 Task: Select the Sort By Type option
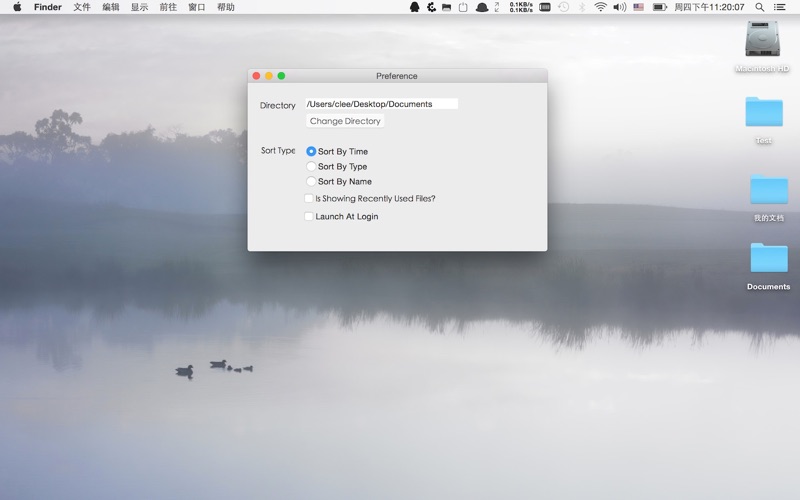click(x=311, y=167)
